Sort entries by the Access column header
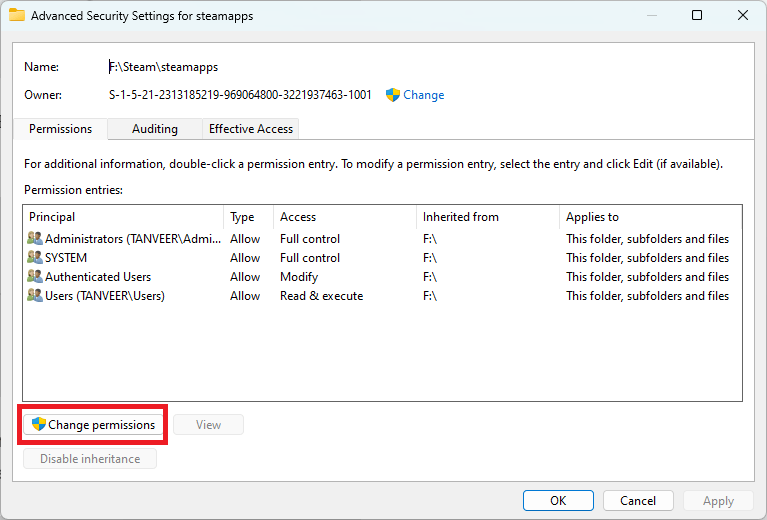The image size is (767, 520). coord(345,217)
